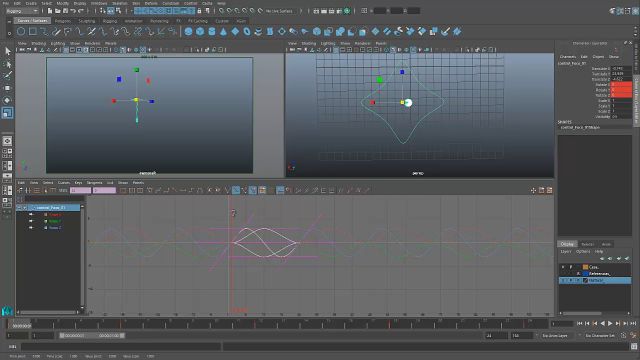The height and width of the screenshot is (360, 640).
Task: Toggle visibility of the Cons layer
Action: click(563, 267)
